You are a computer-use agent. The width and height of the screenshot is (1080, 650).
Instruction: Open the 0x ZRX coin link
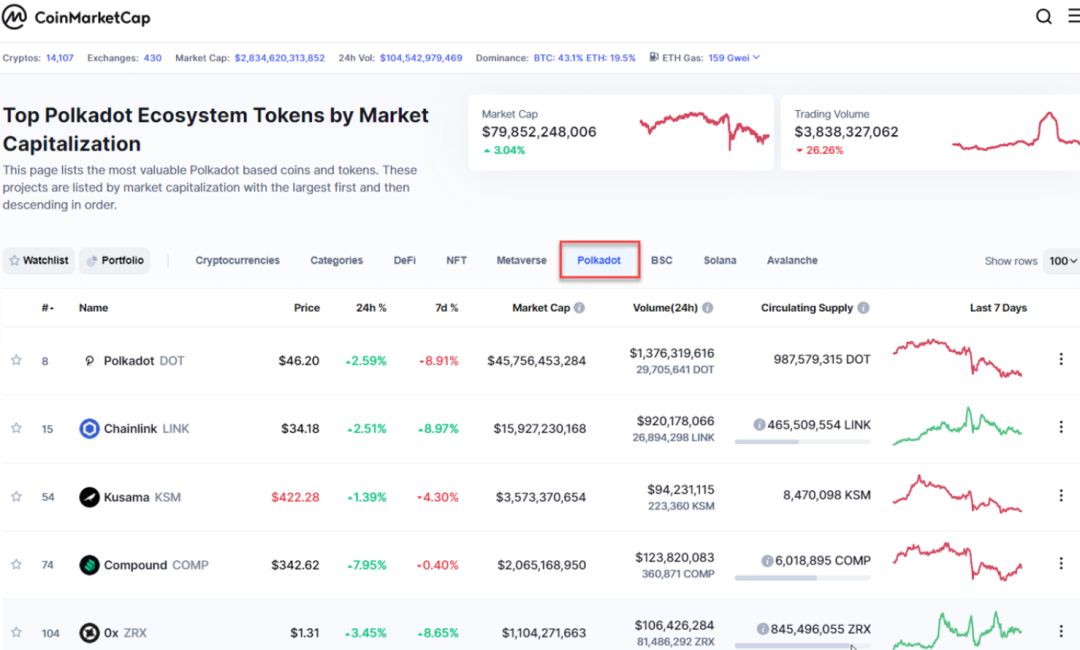pyautogui.click(x=125, y=633)
